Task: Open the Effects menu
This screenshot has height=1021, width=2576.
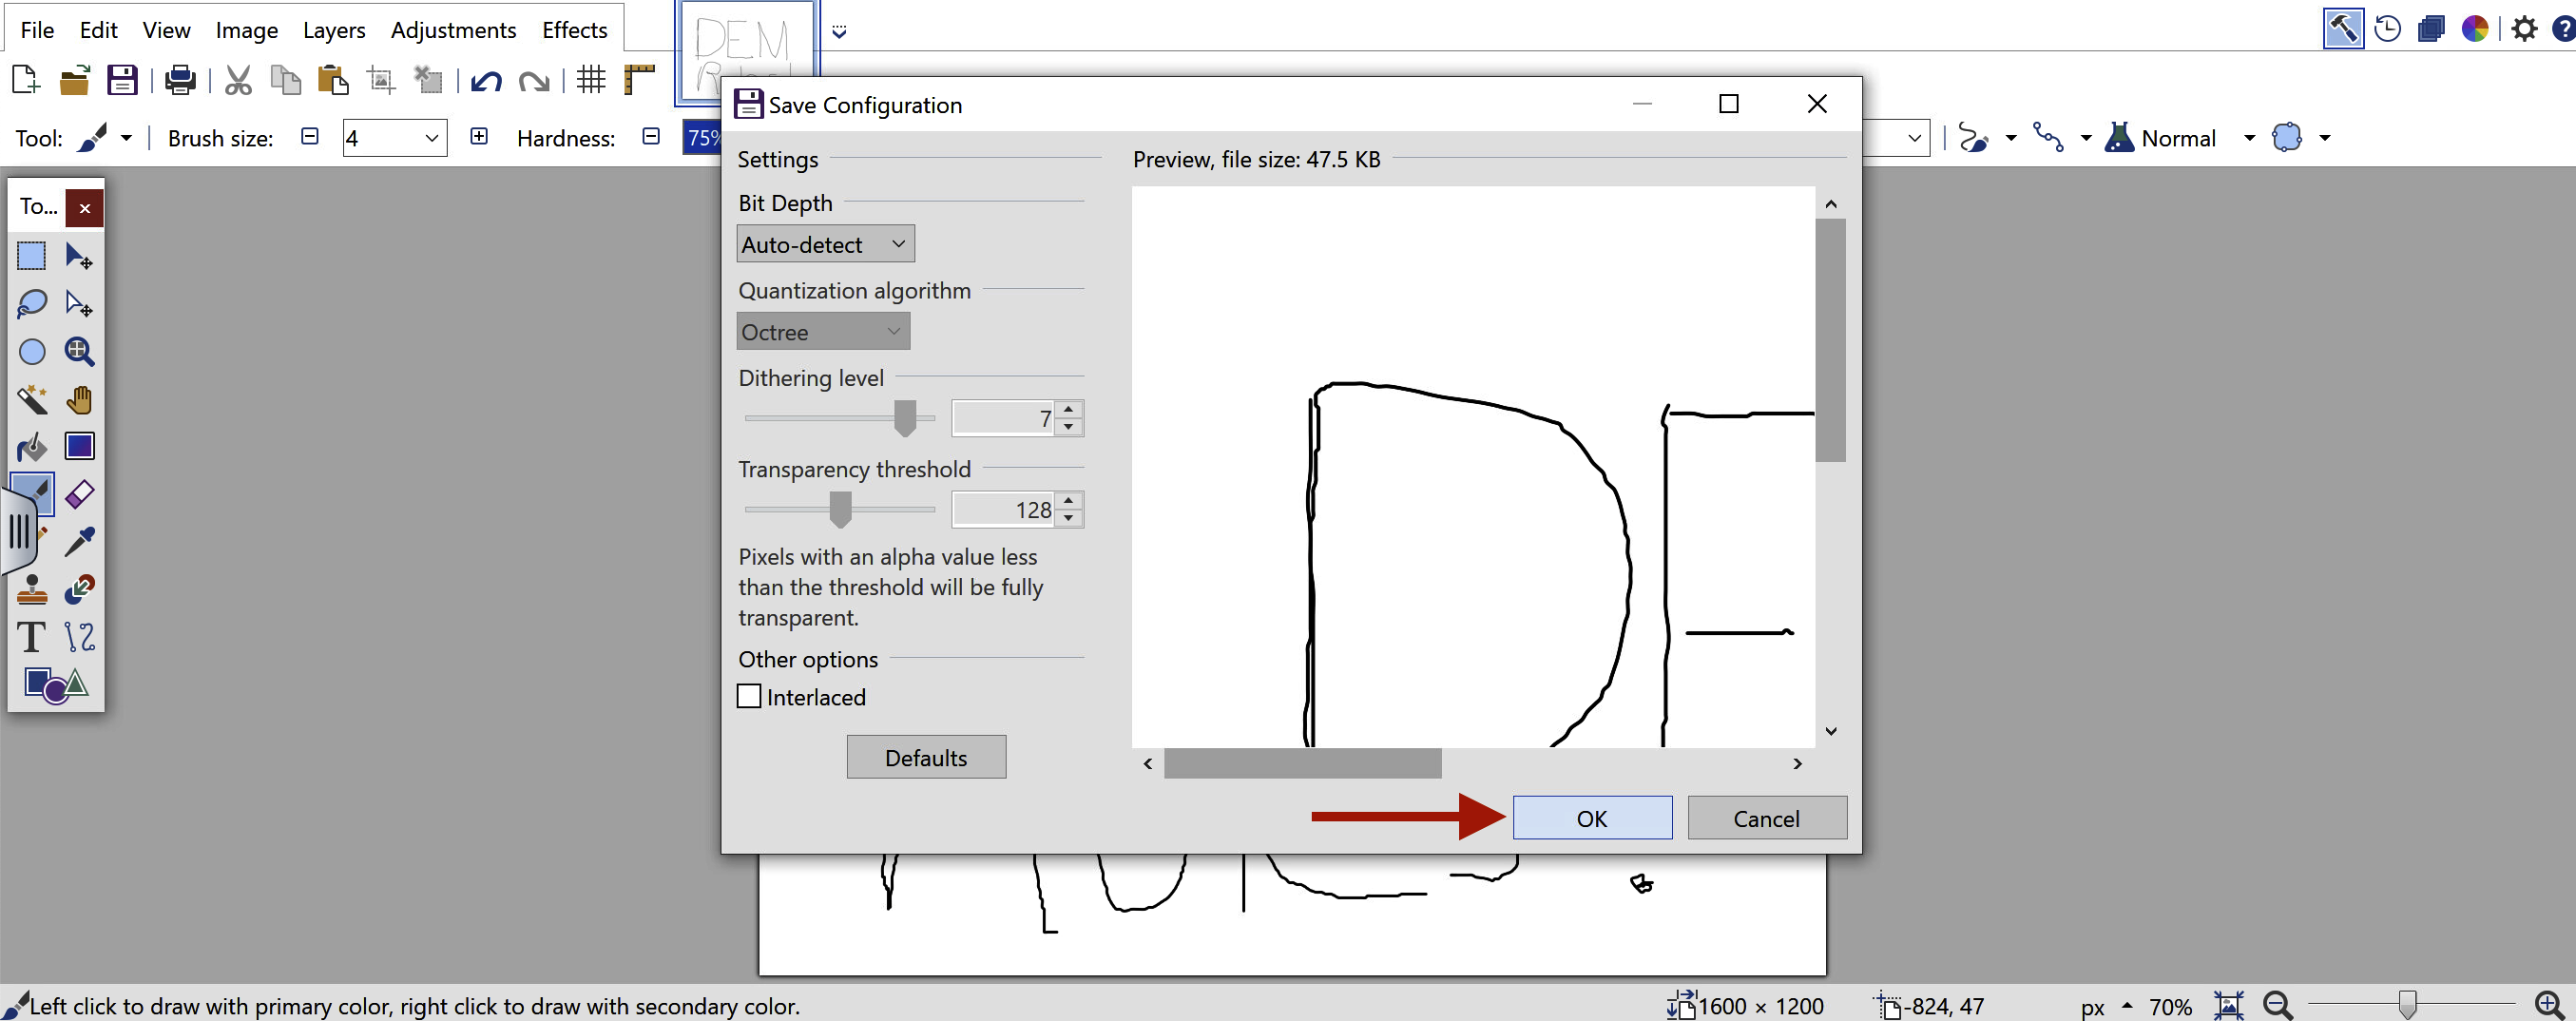Action: (x=574, y=30)
